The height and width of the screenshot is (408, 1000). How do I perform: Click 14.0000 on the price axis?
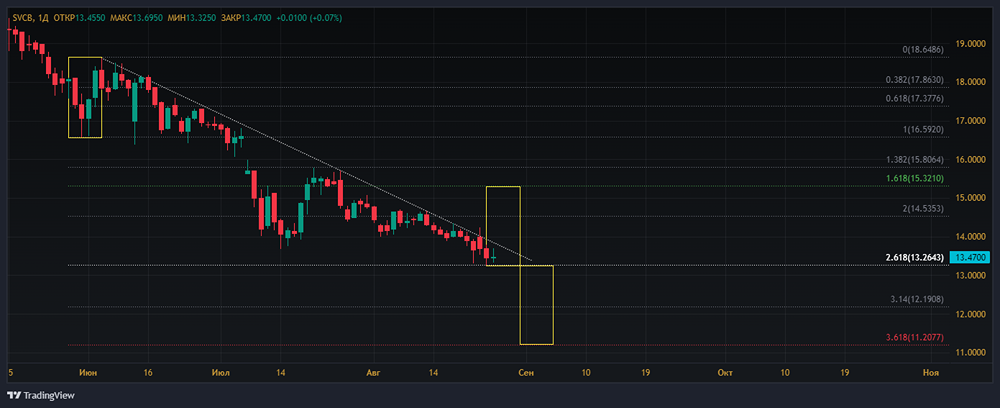[x=970, y=237]
